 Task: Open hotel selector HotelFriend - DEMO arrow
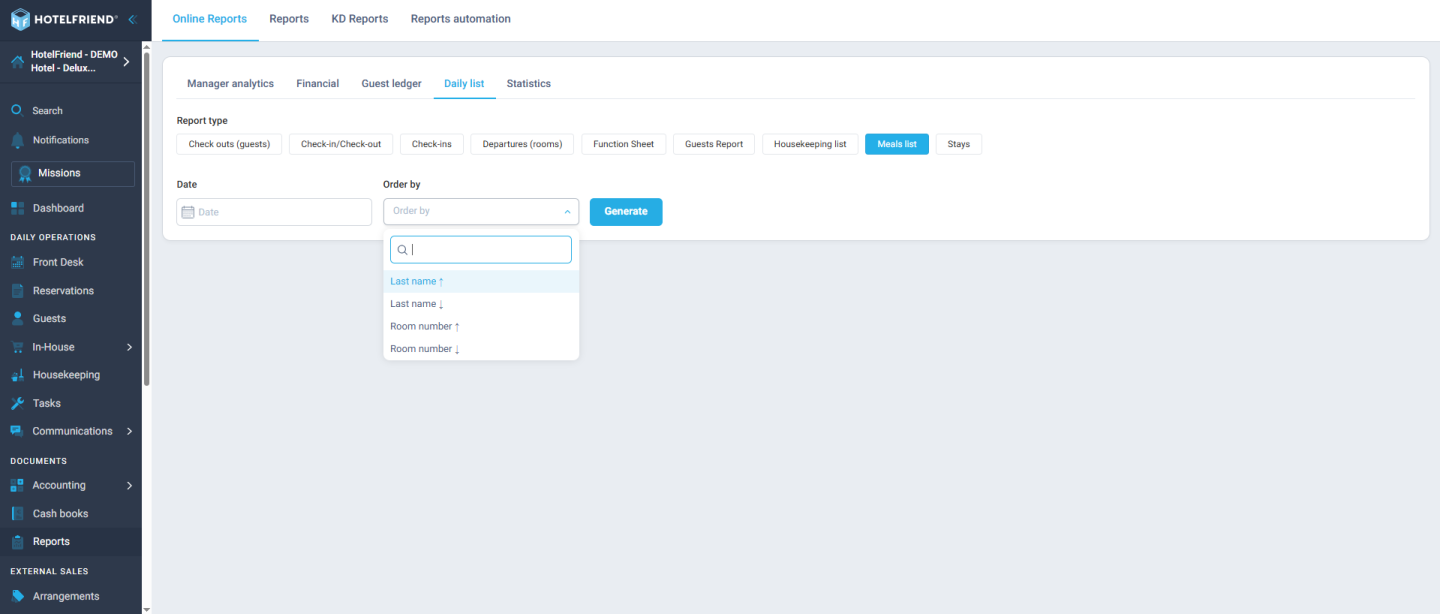[126, 62]
